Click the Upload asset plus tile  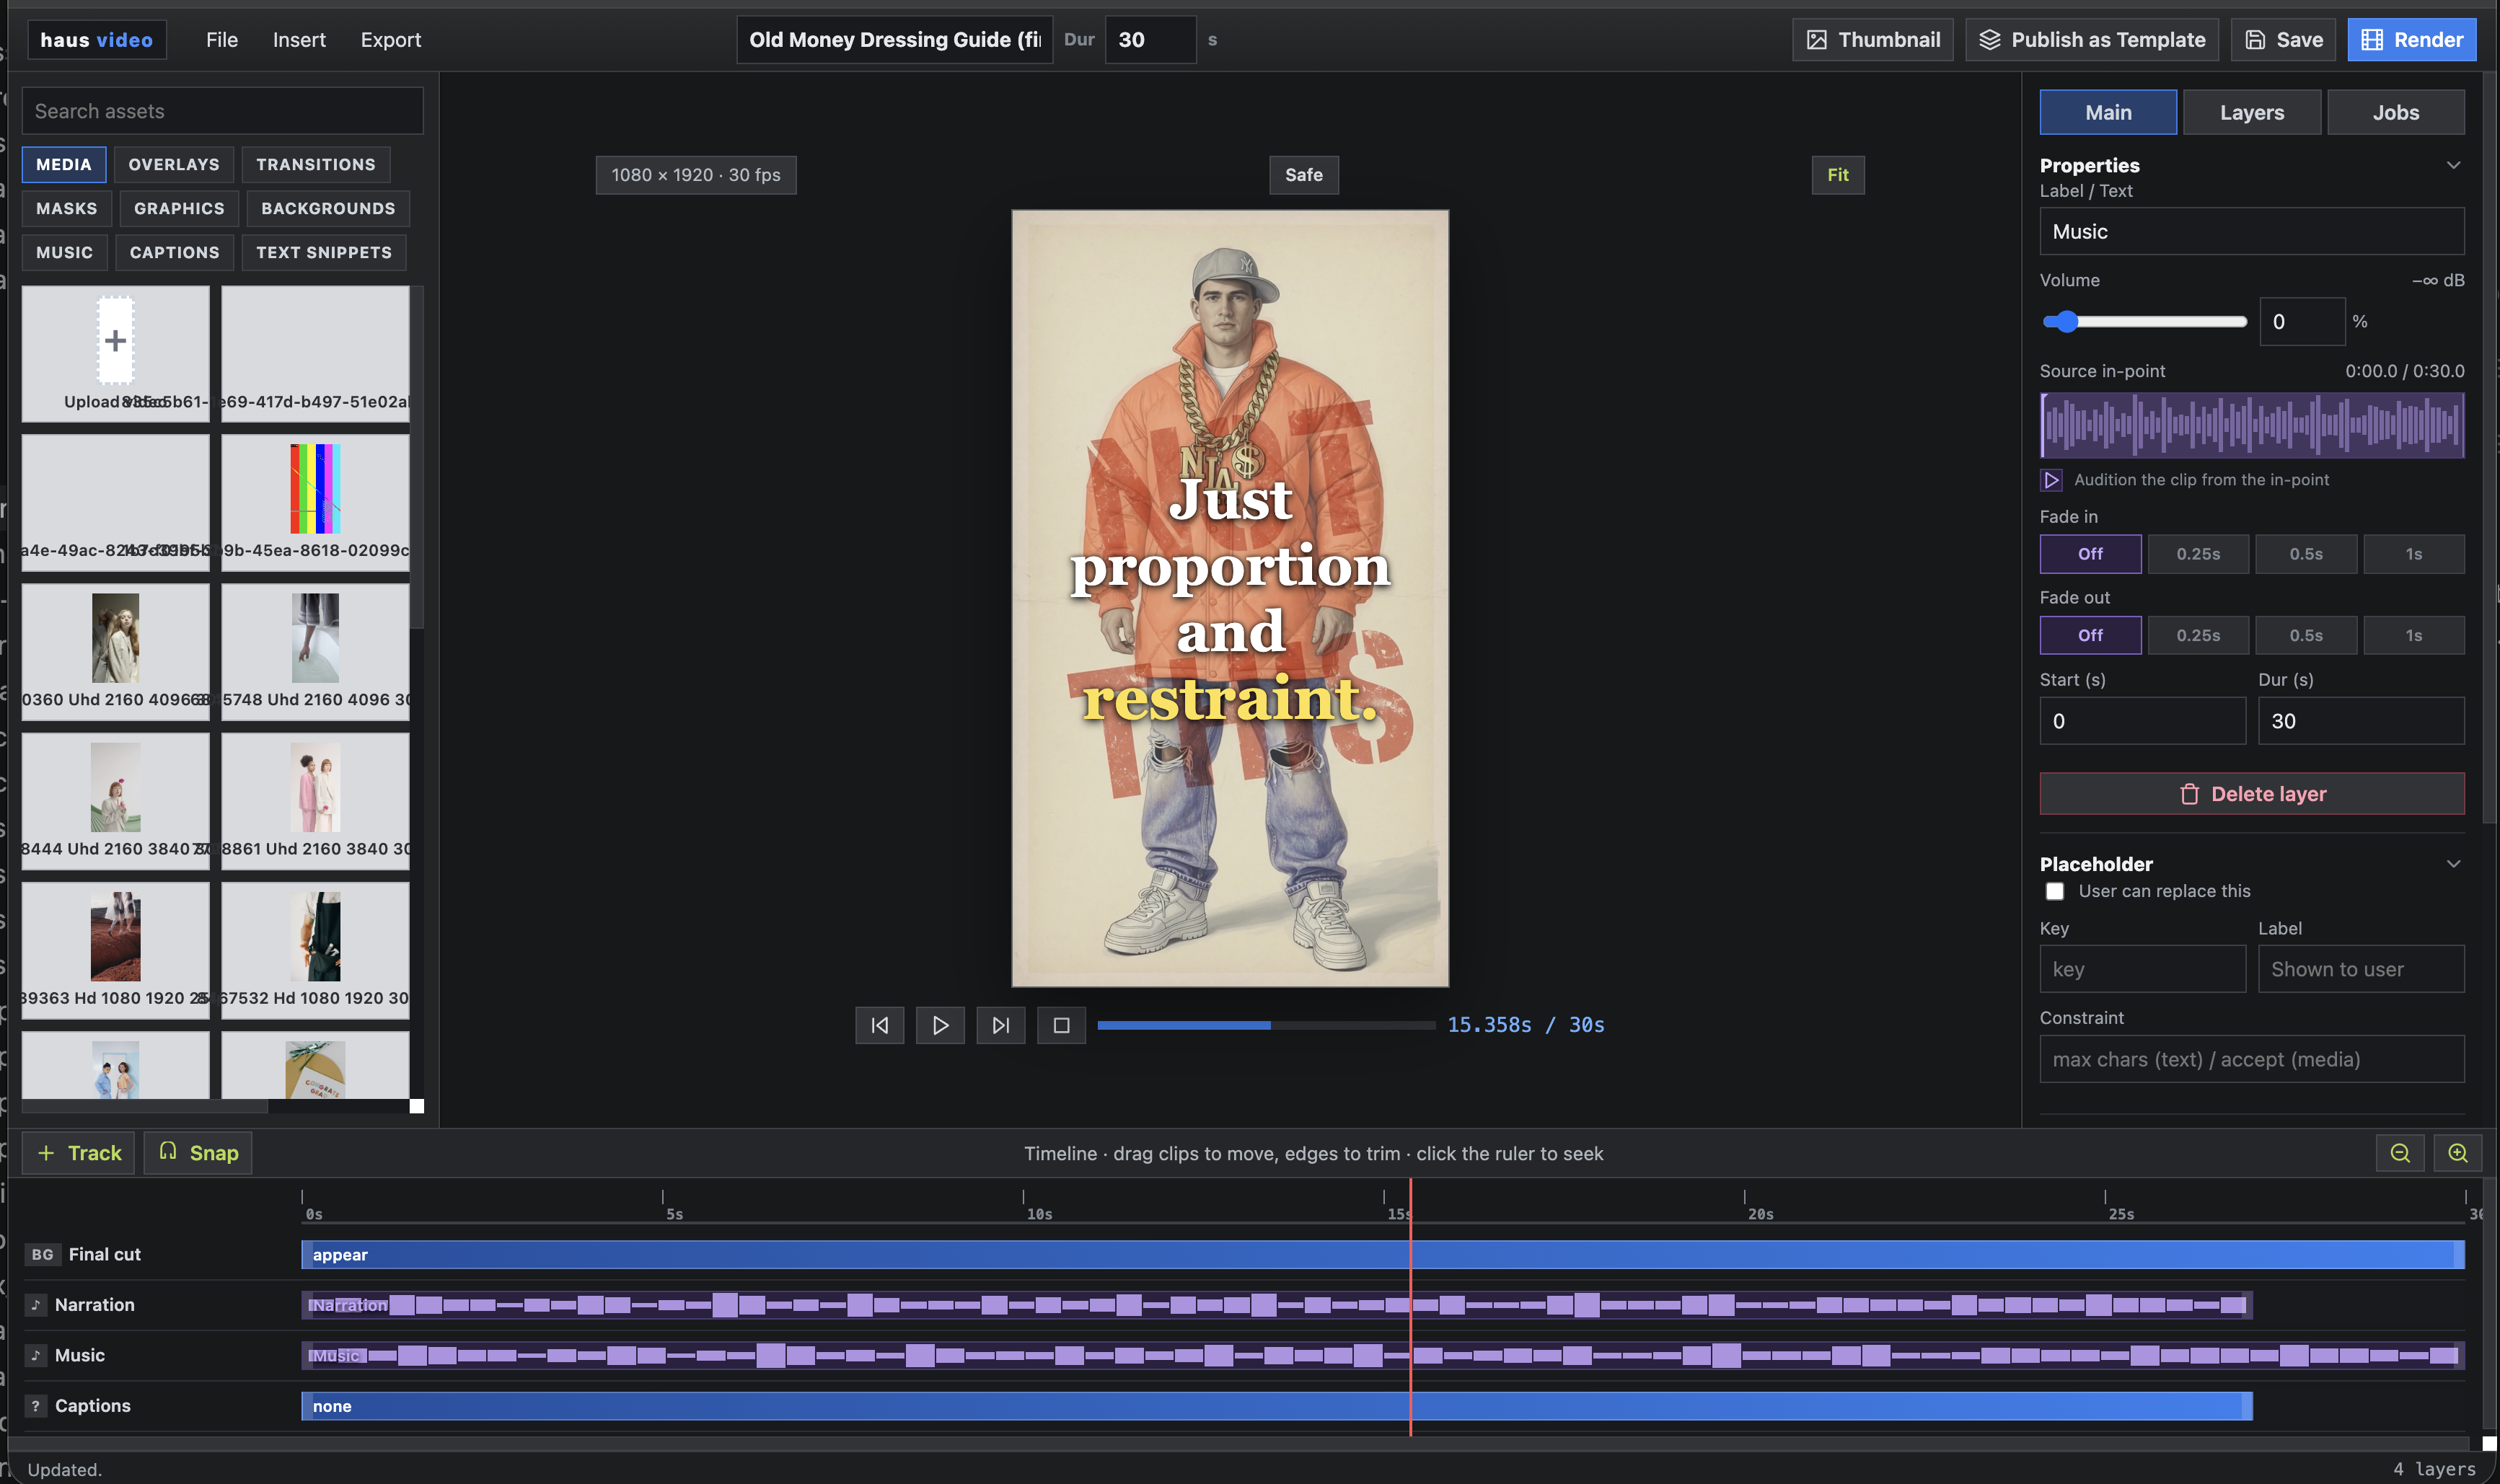115,353
